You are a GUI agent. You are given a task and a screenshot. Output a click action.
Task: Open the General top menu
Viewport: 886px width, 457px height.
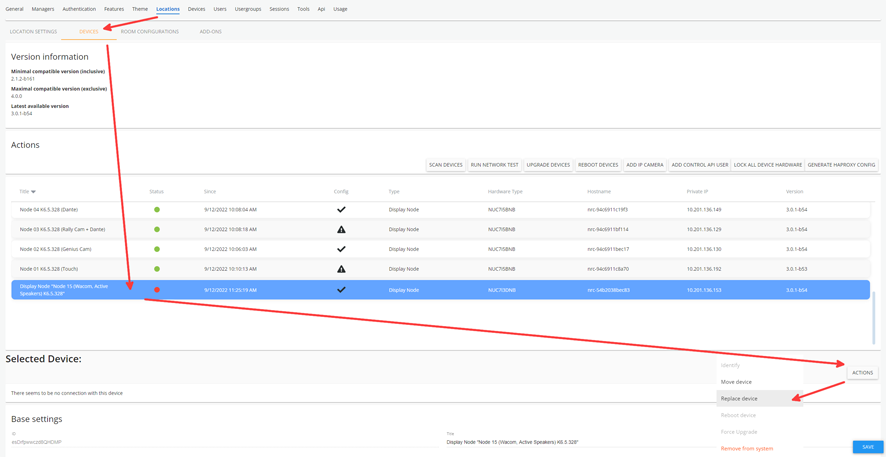pos(14,9)
